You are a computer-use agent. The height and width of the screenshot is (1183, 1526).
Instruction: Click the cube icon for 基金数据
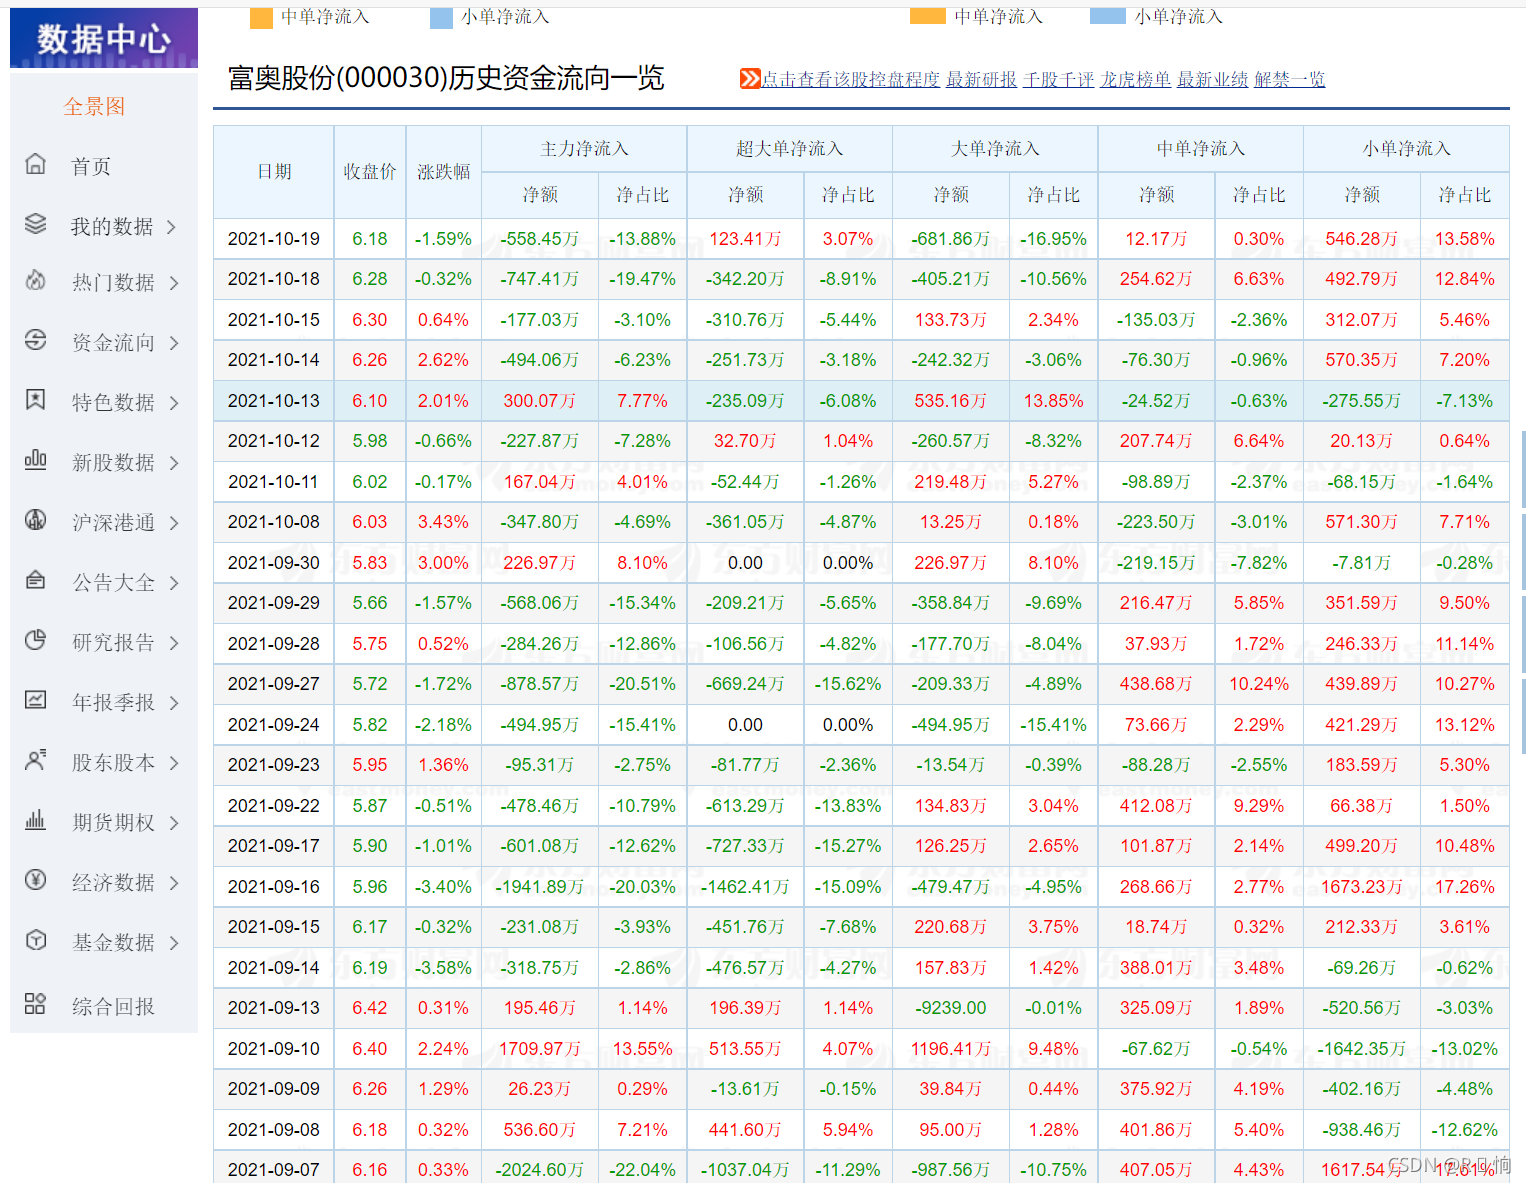pyautogui.click(x=36, y=940)
